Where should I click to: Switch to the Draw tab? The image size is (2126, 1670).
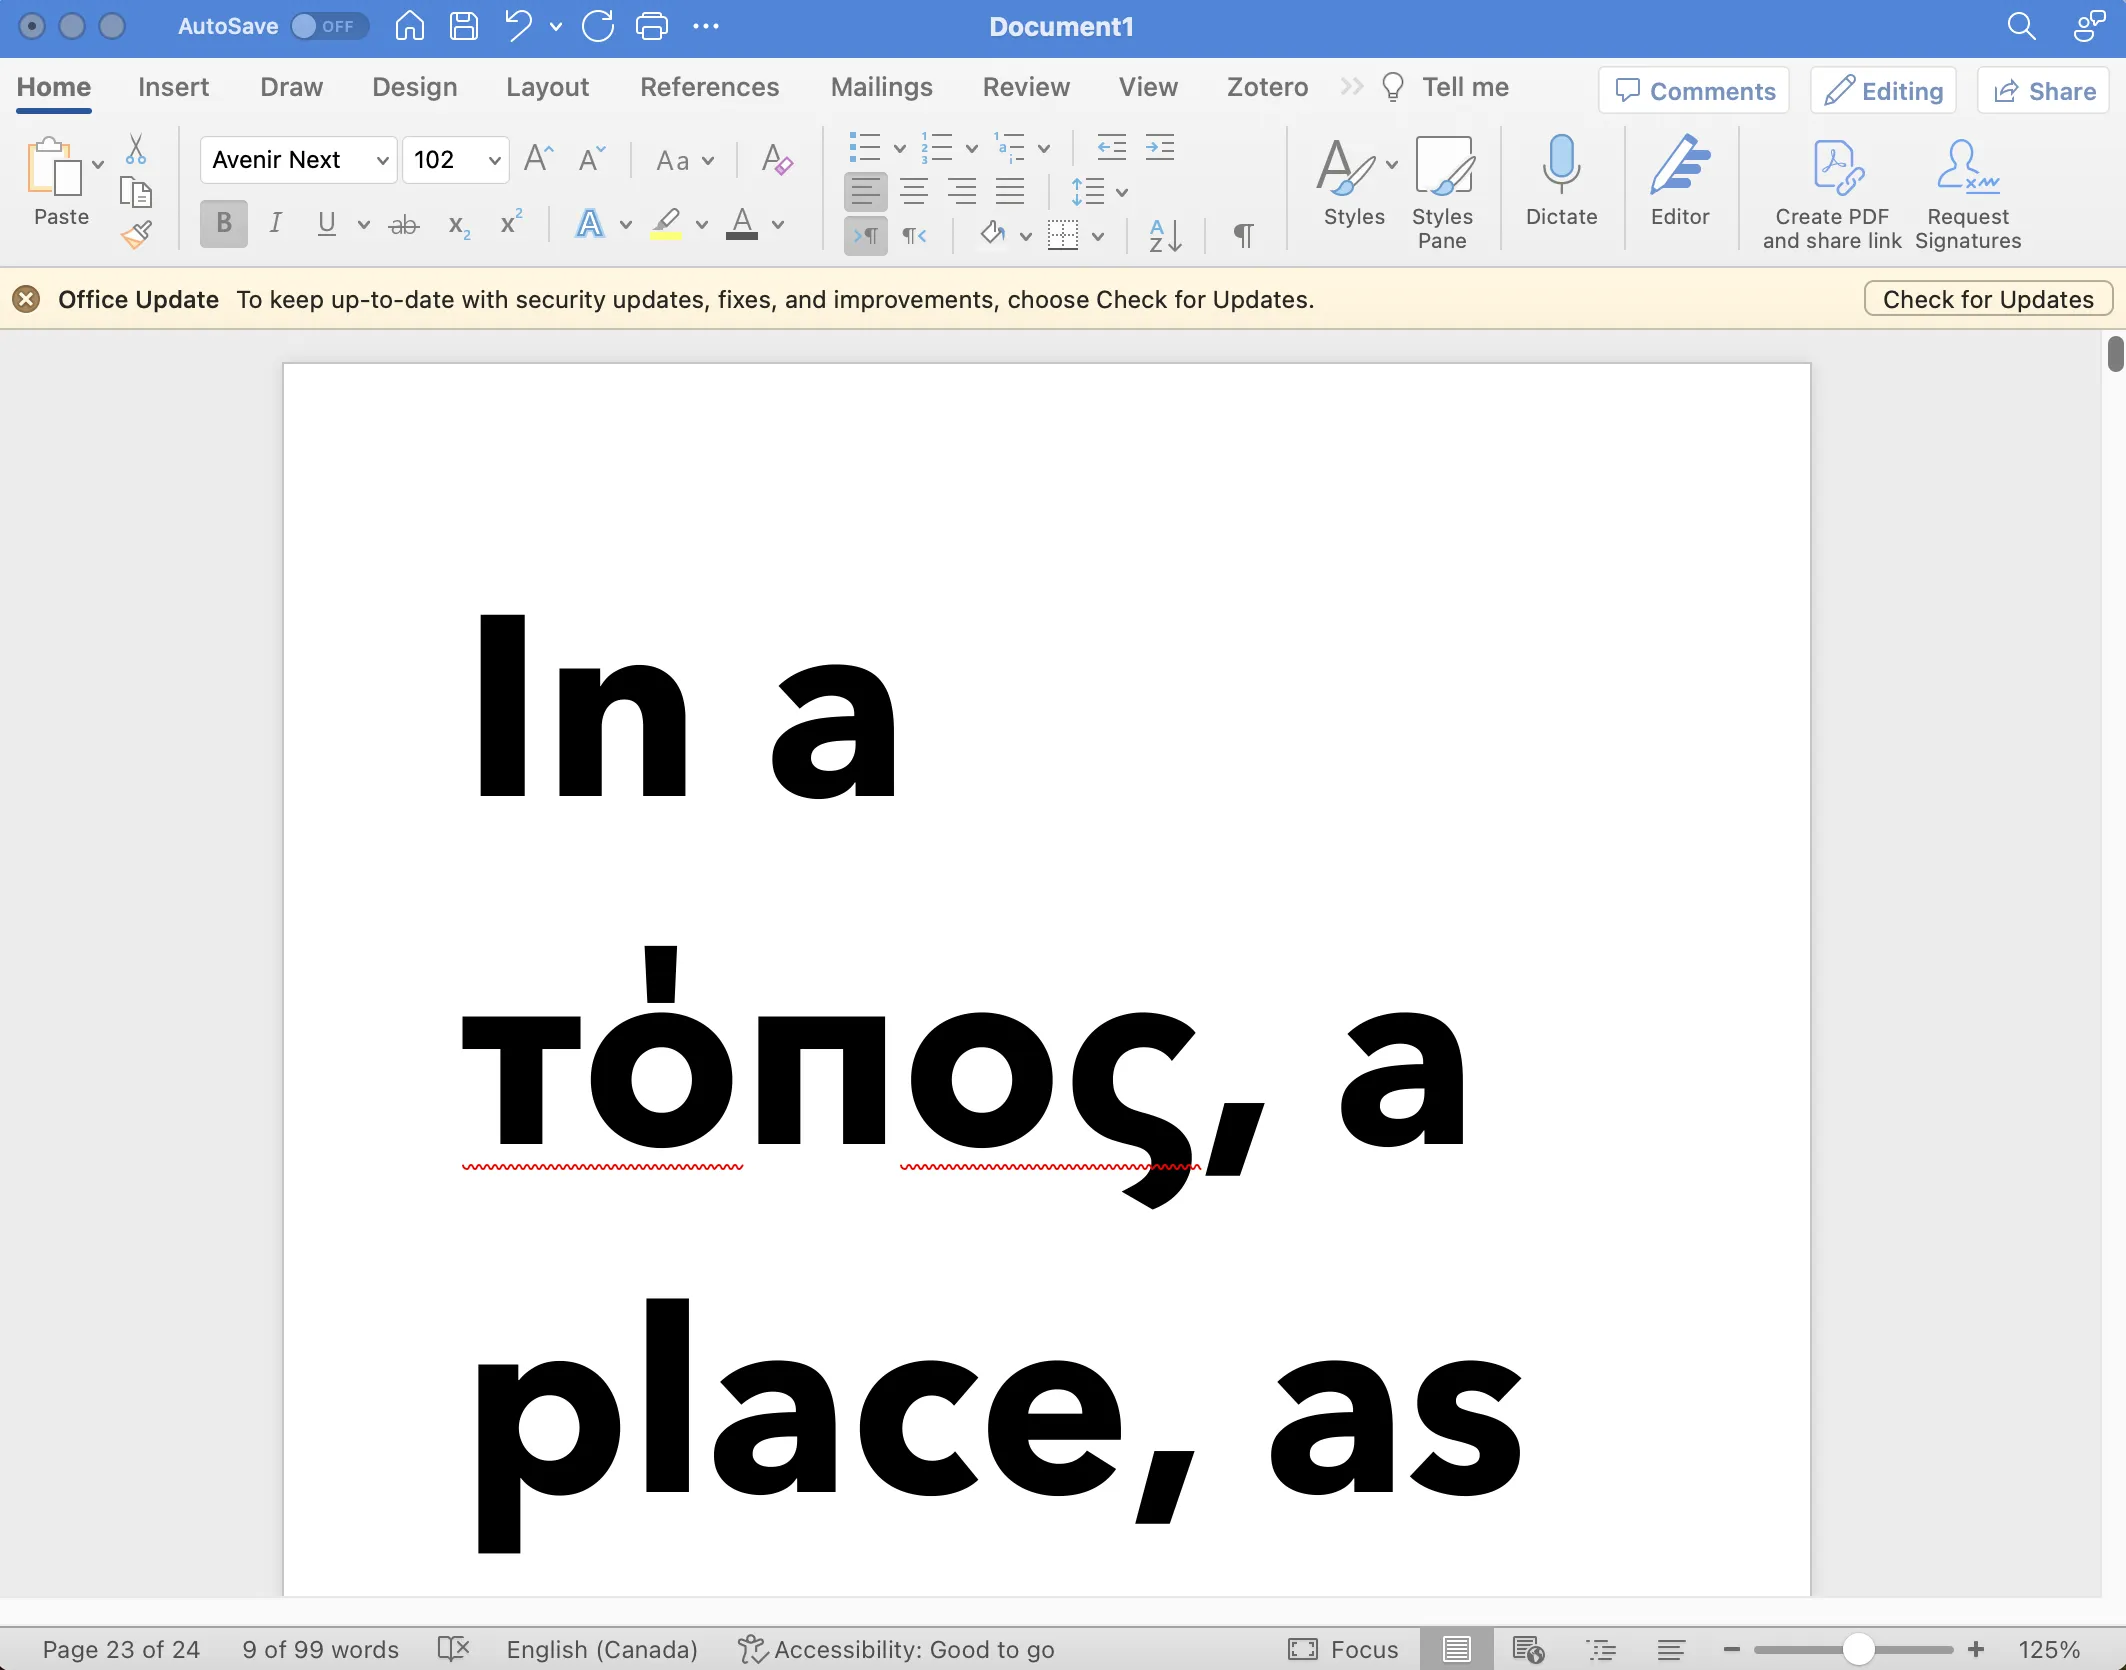coord(291,87)
